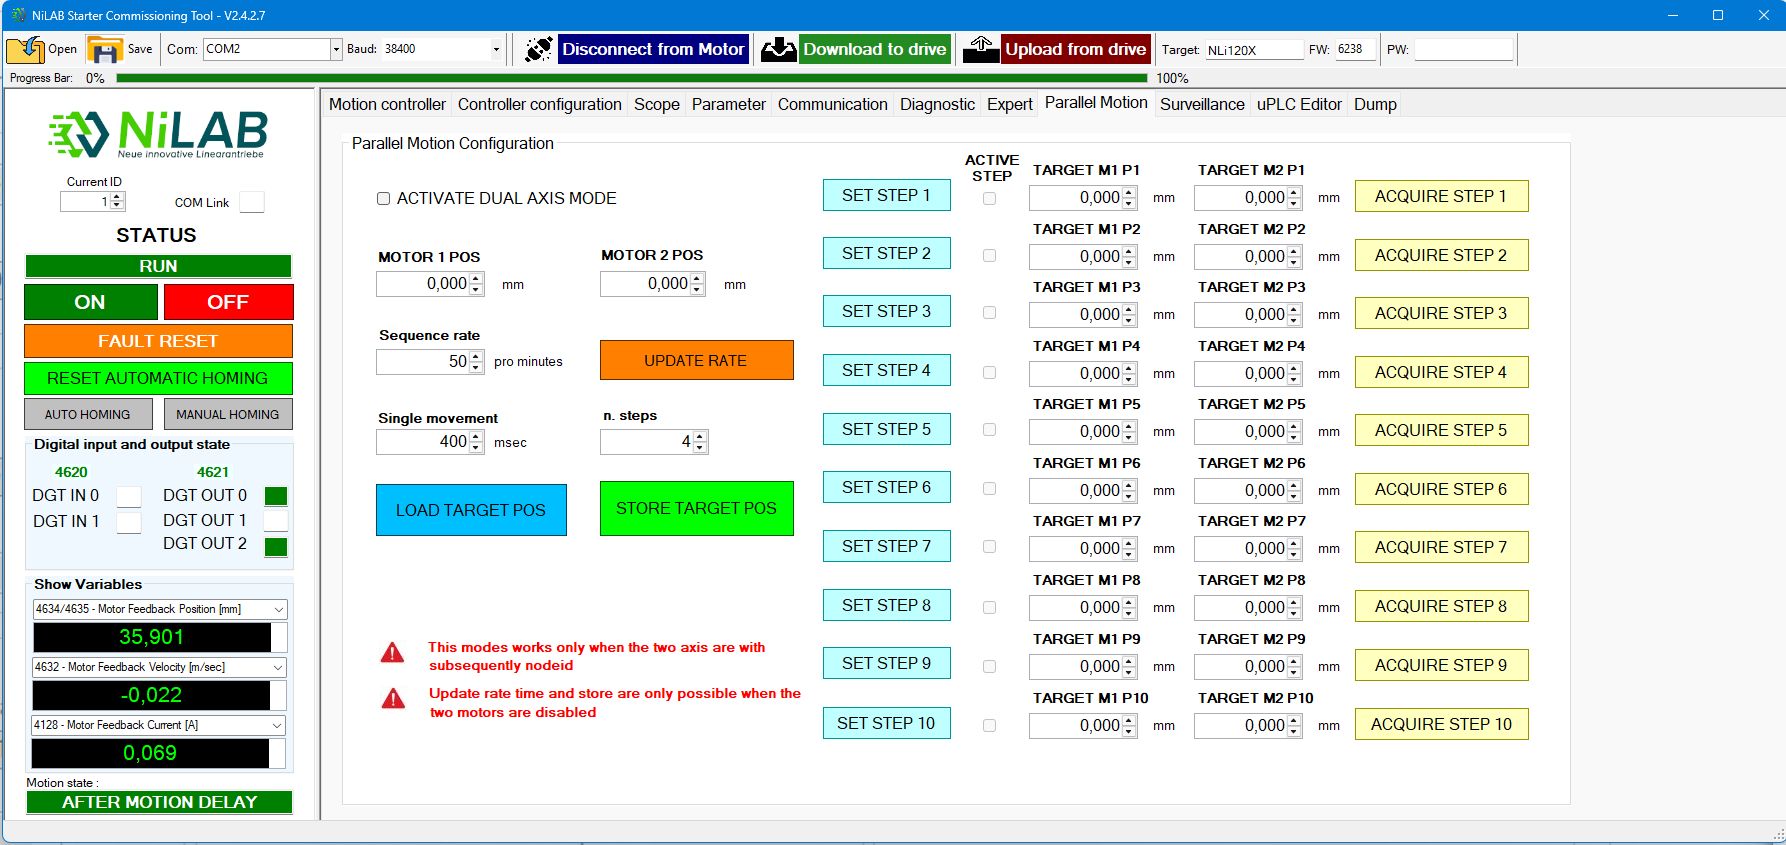Tick the Active Step checkbox for step 1
Image resolution: width=1786 pixels, height=845 pixels.
(x=989, y=198)
